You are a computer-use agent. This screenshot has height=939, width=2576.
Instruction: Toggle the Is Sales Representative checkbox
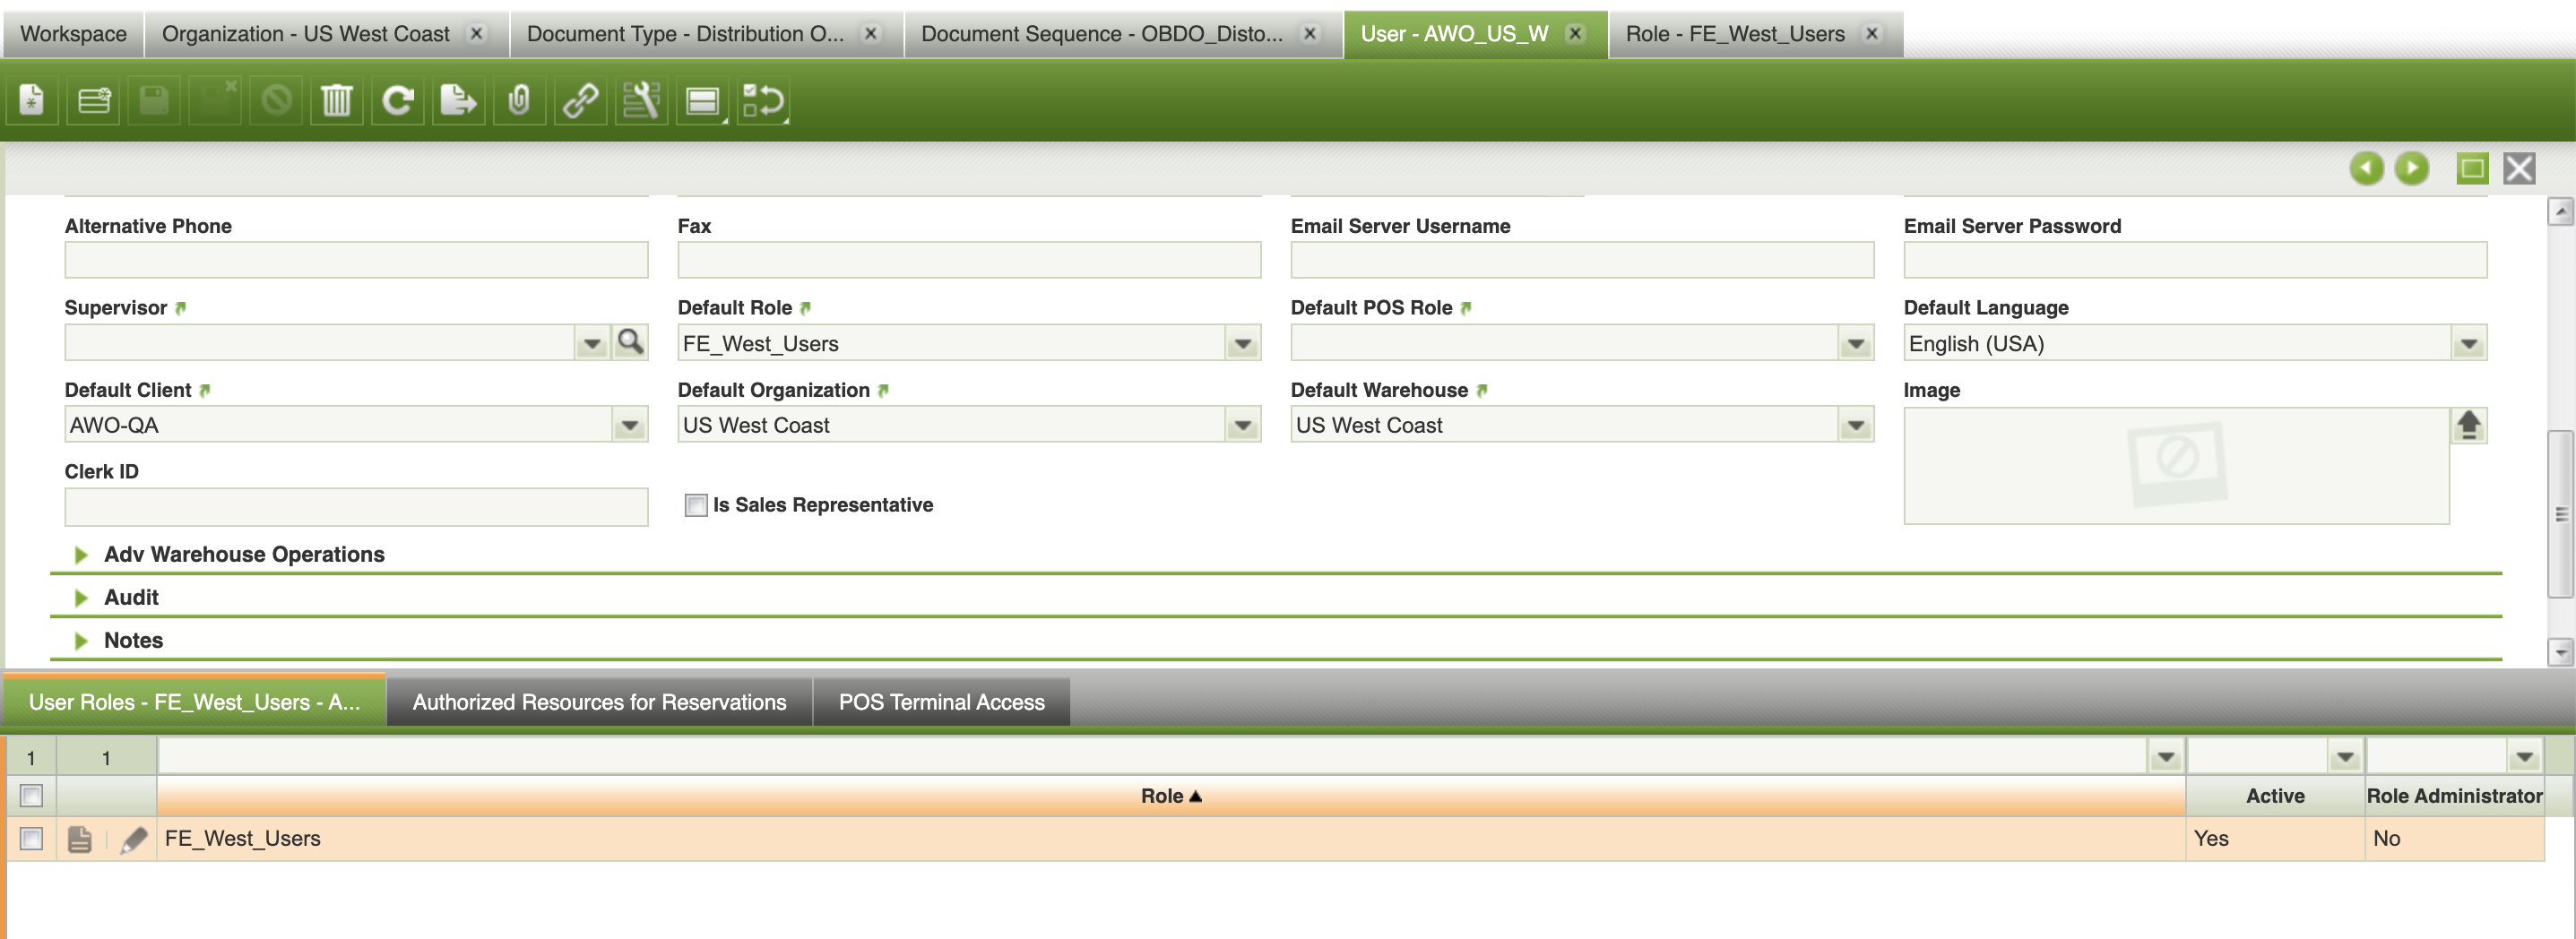click(x=696, y=505)
